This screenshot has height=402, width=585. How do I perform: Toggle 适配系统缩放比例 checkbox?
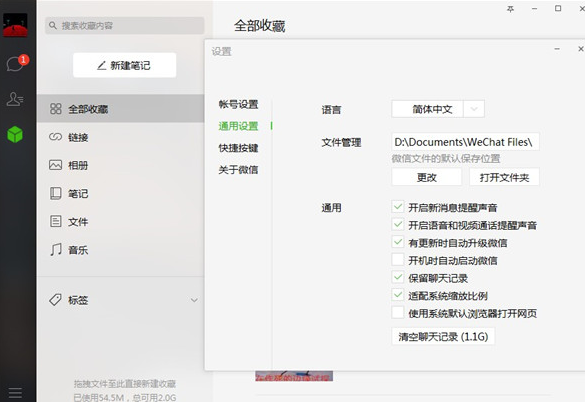click(398, 295)
